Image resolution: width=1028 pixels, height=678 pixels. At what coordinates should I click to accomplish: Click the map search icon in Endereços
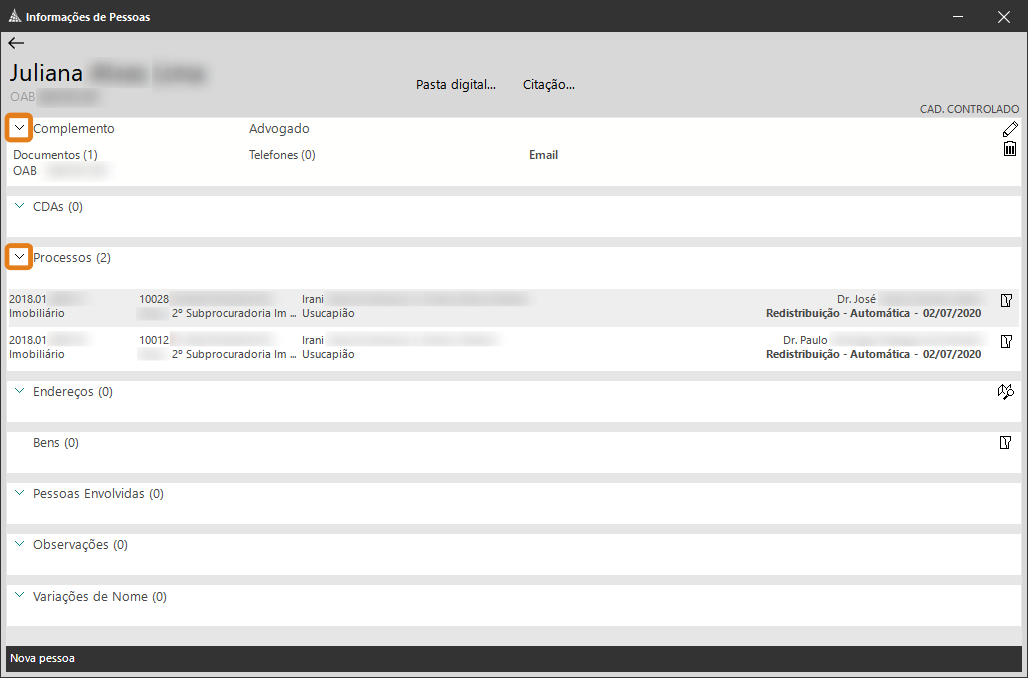pyautogui.click(x=1006, y=392)
